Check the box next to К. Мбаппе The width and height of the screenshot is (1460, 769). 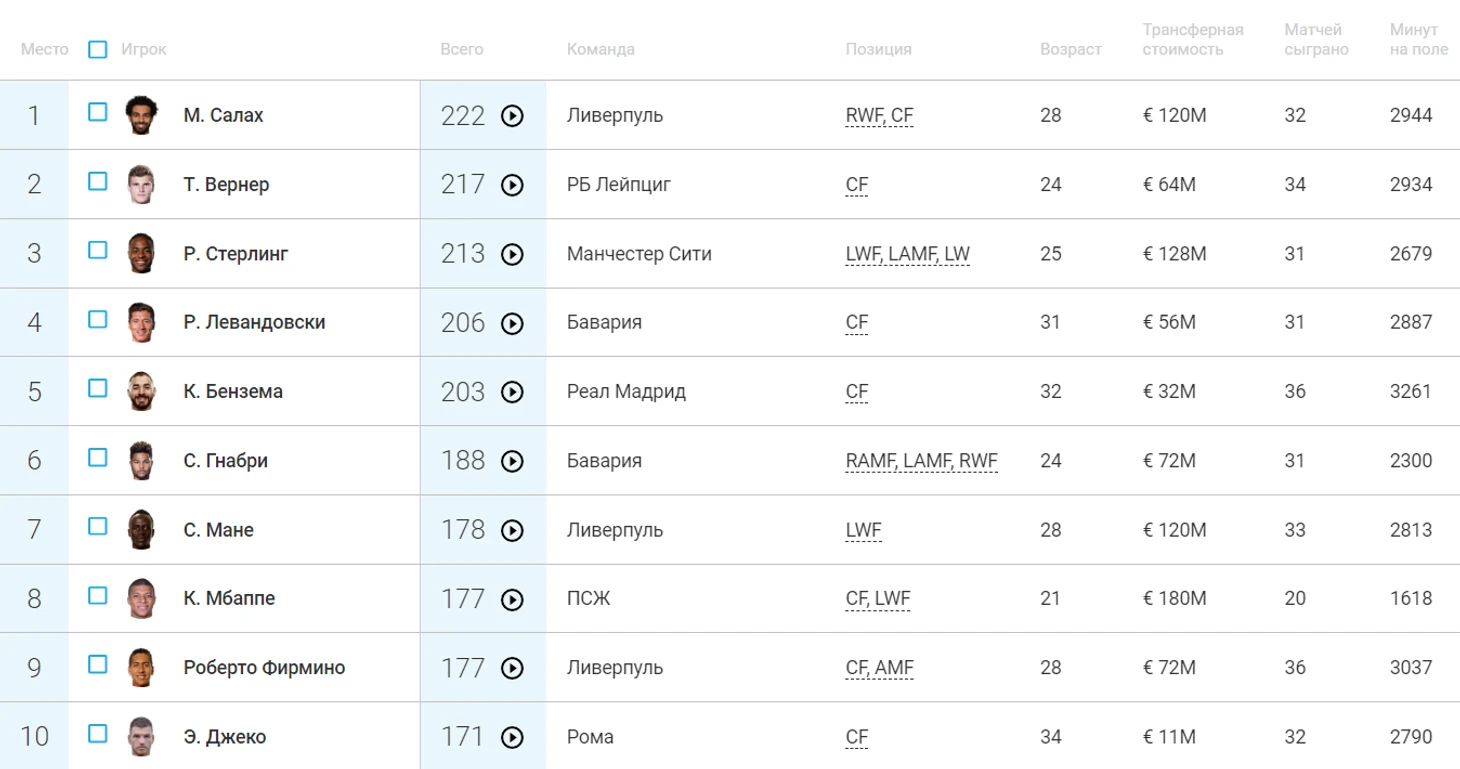tap(97, 595)
